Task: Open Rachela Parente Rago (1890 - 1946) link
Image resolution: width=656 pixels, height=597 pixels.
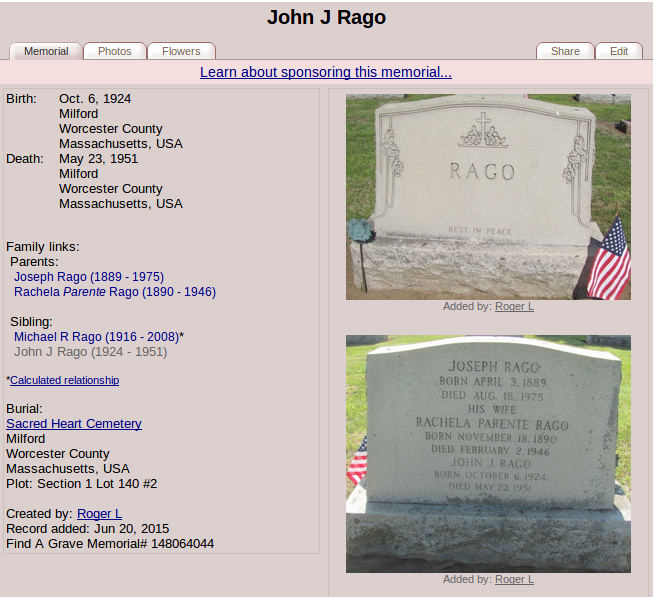Action: tap(115, 292)
